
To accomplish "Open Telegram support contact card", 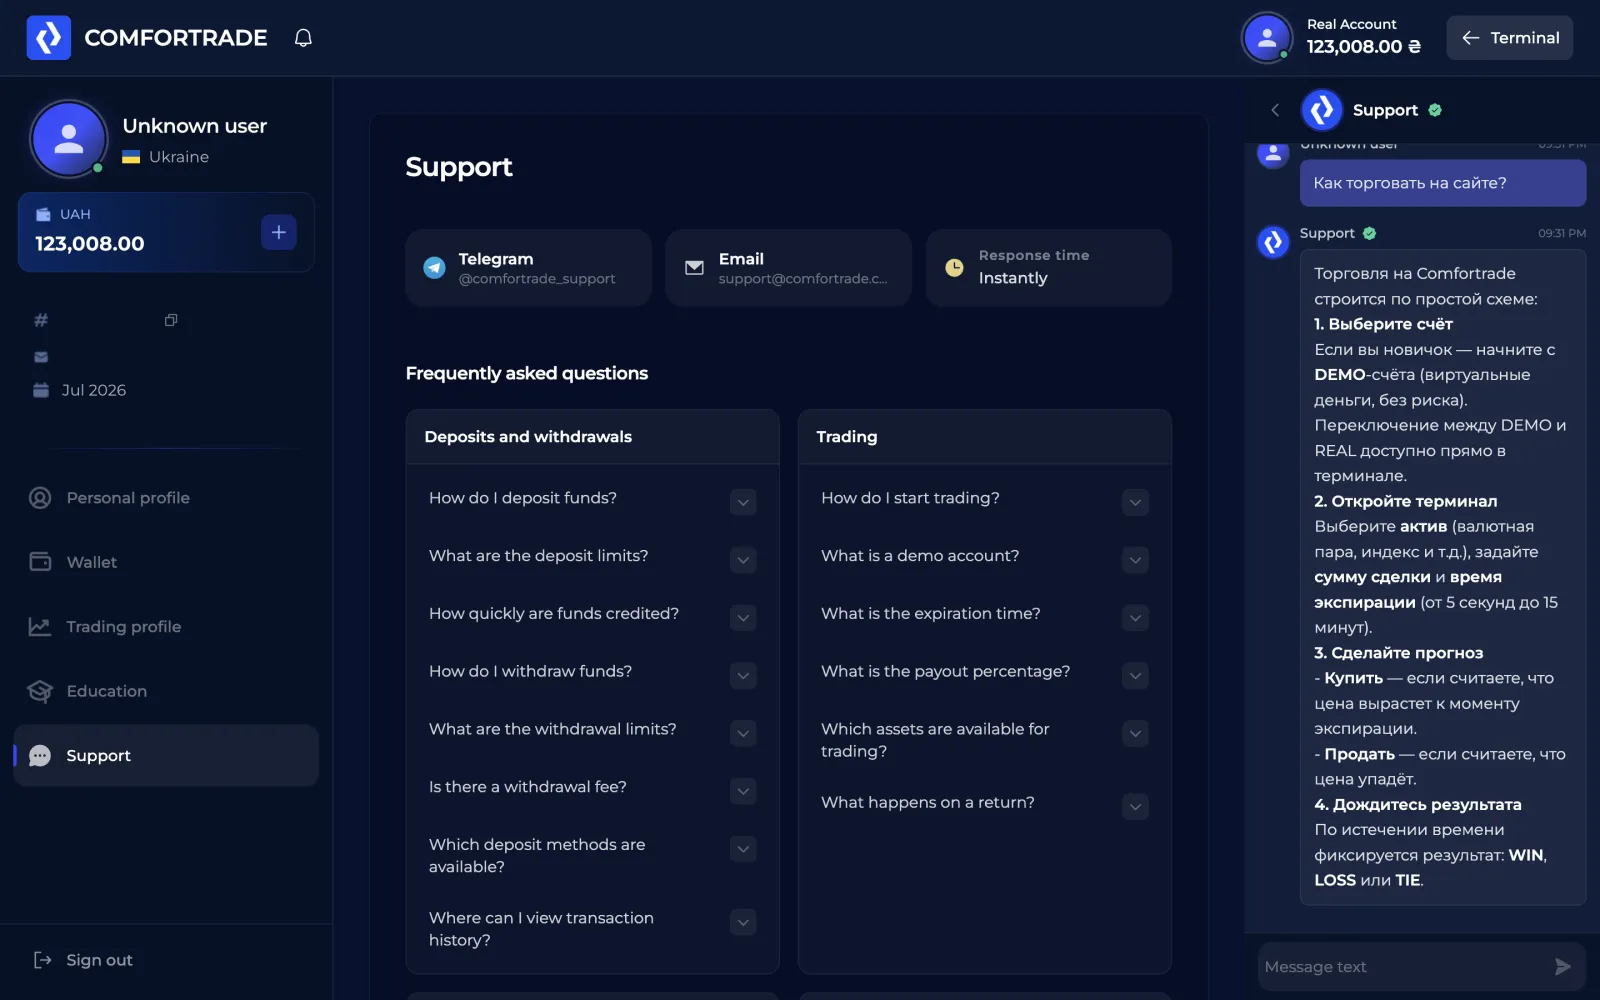I will pos(528,268).
